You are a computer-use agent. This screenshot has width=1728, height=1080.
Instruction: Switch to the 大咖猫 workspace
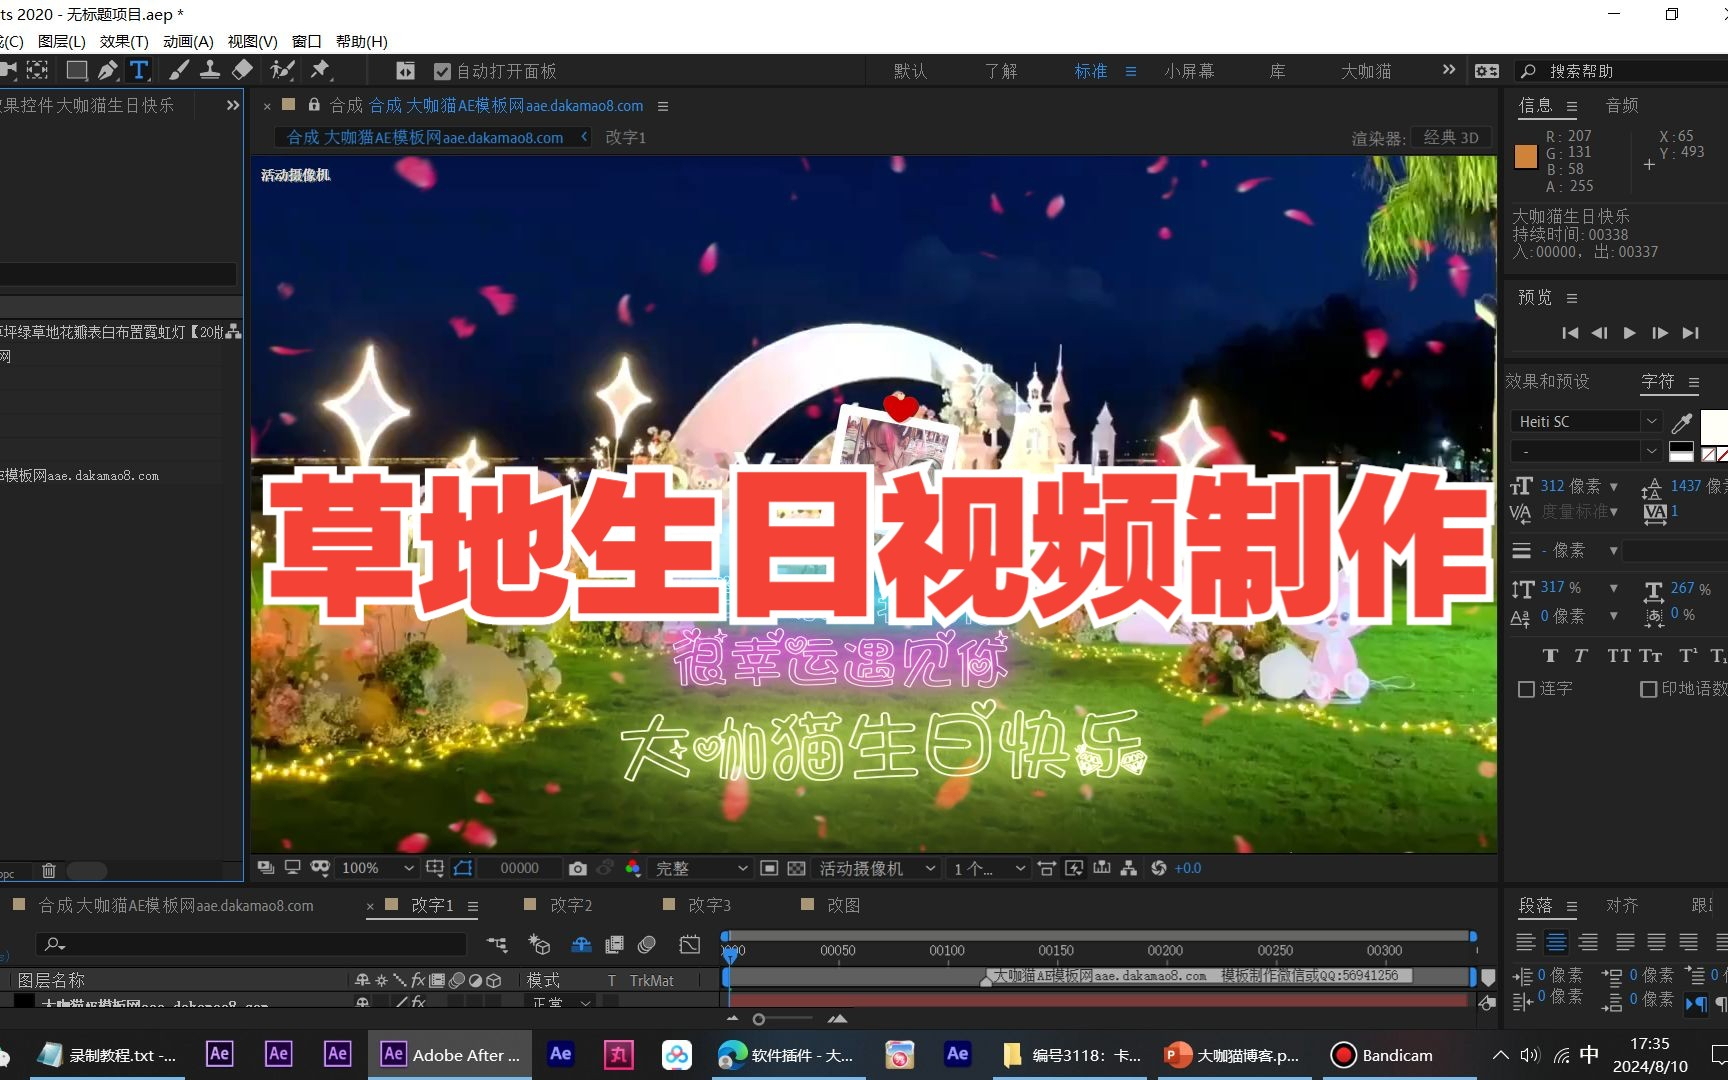pyautogui.click(x=1366, y=71)
